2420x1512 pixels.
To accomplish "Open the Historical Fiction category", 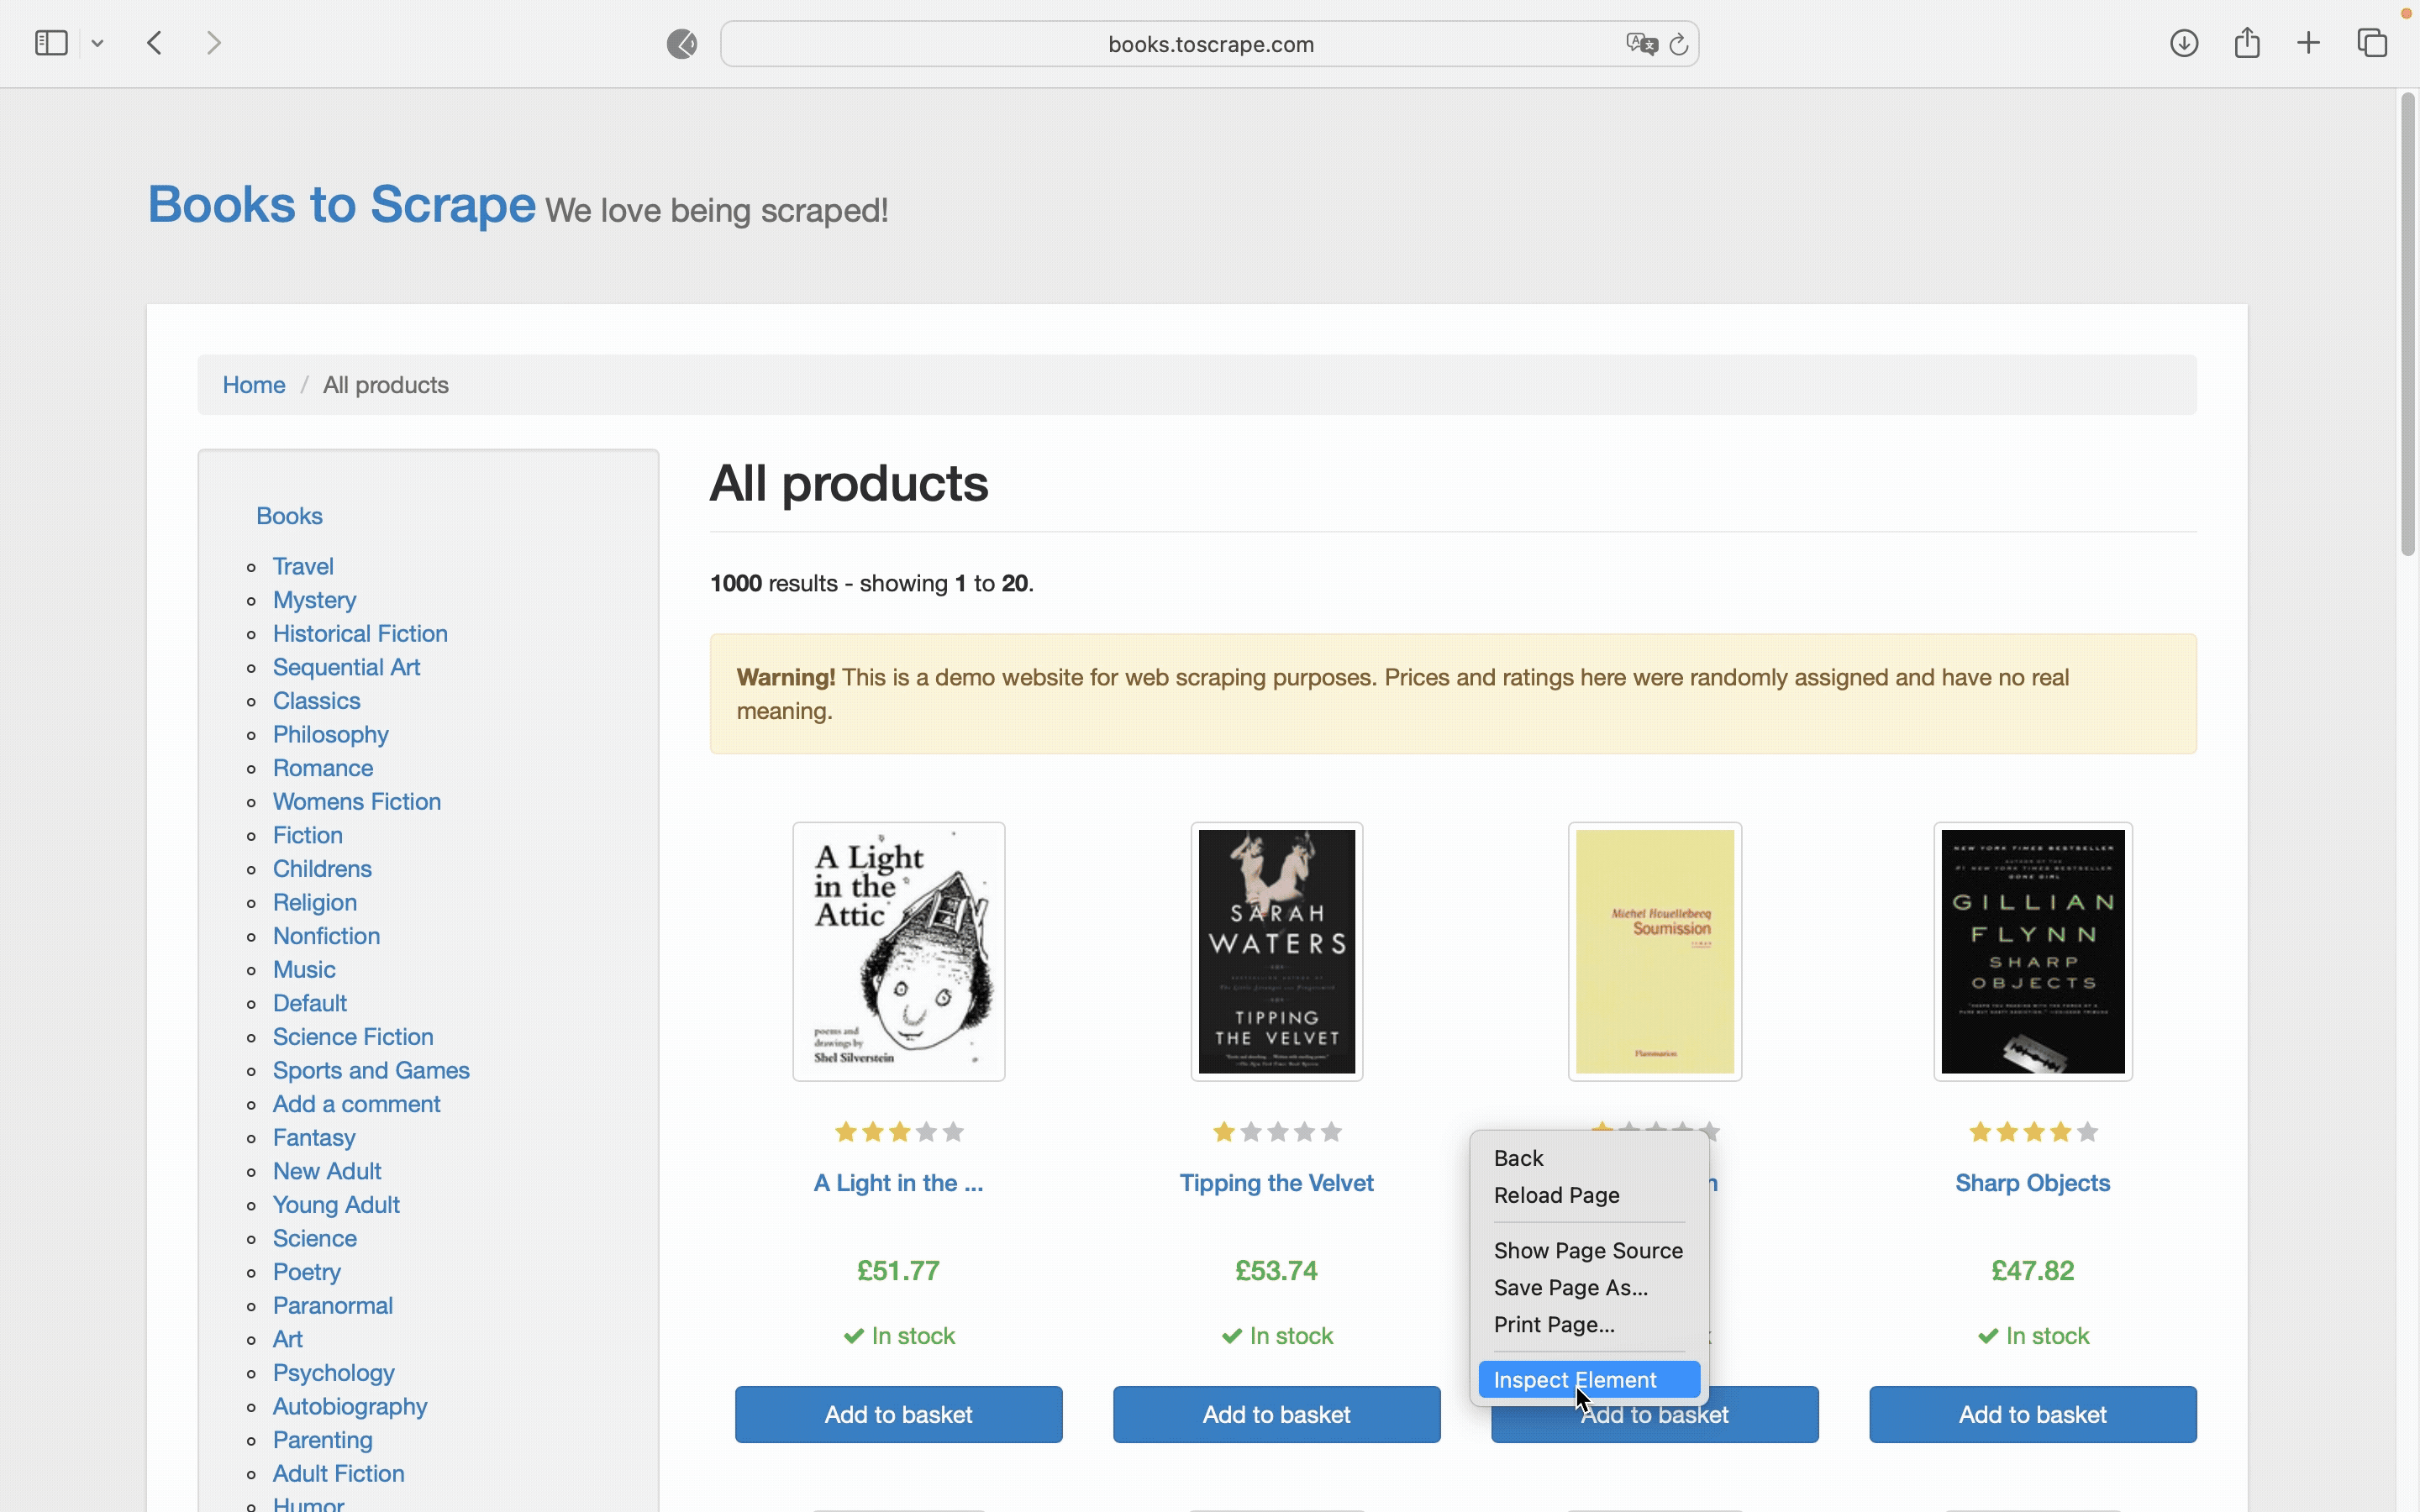I will [360, 634].
